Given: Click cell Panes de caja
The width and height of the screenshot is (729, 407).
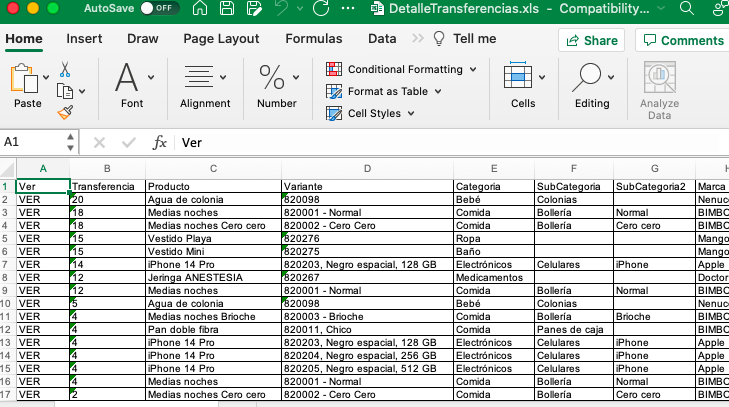Looking at the screenshot, I should pos(574,330).
